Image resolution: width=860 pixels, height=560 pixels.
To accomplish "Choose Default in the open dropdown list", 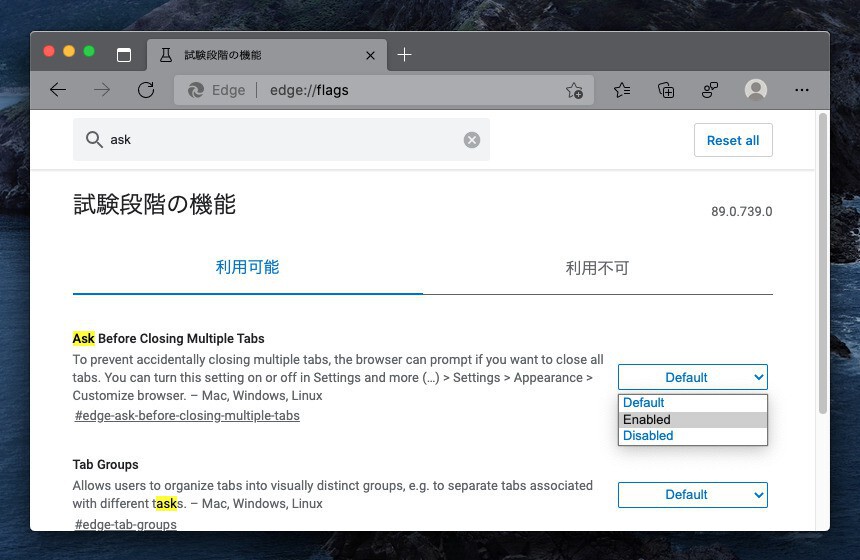I will [693, 403].
